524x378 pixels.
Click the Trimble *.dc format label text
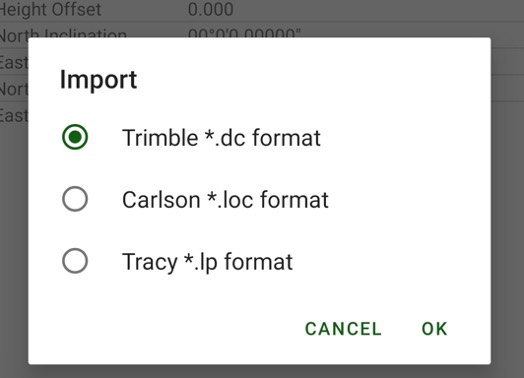221,138
